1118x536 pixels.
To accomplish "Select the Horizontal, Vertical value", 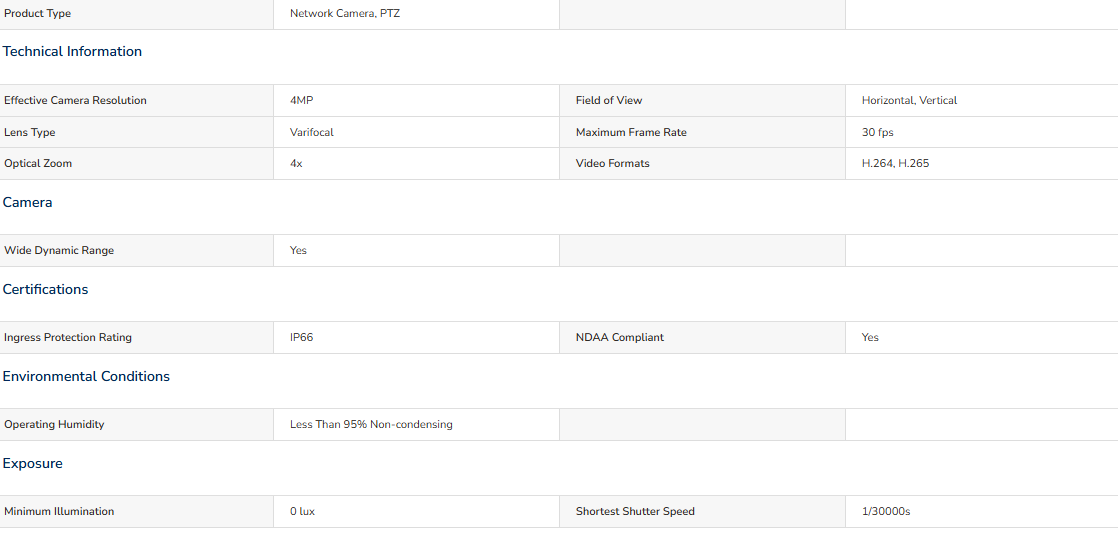I will (909, 100).
